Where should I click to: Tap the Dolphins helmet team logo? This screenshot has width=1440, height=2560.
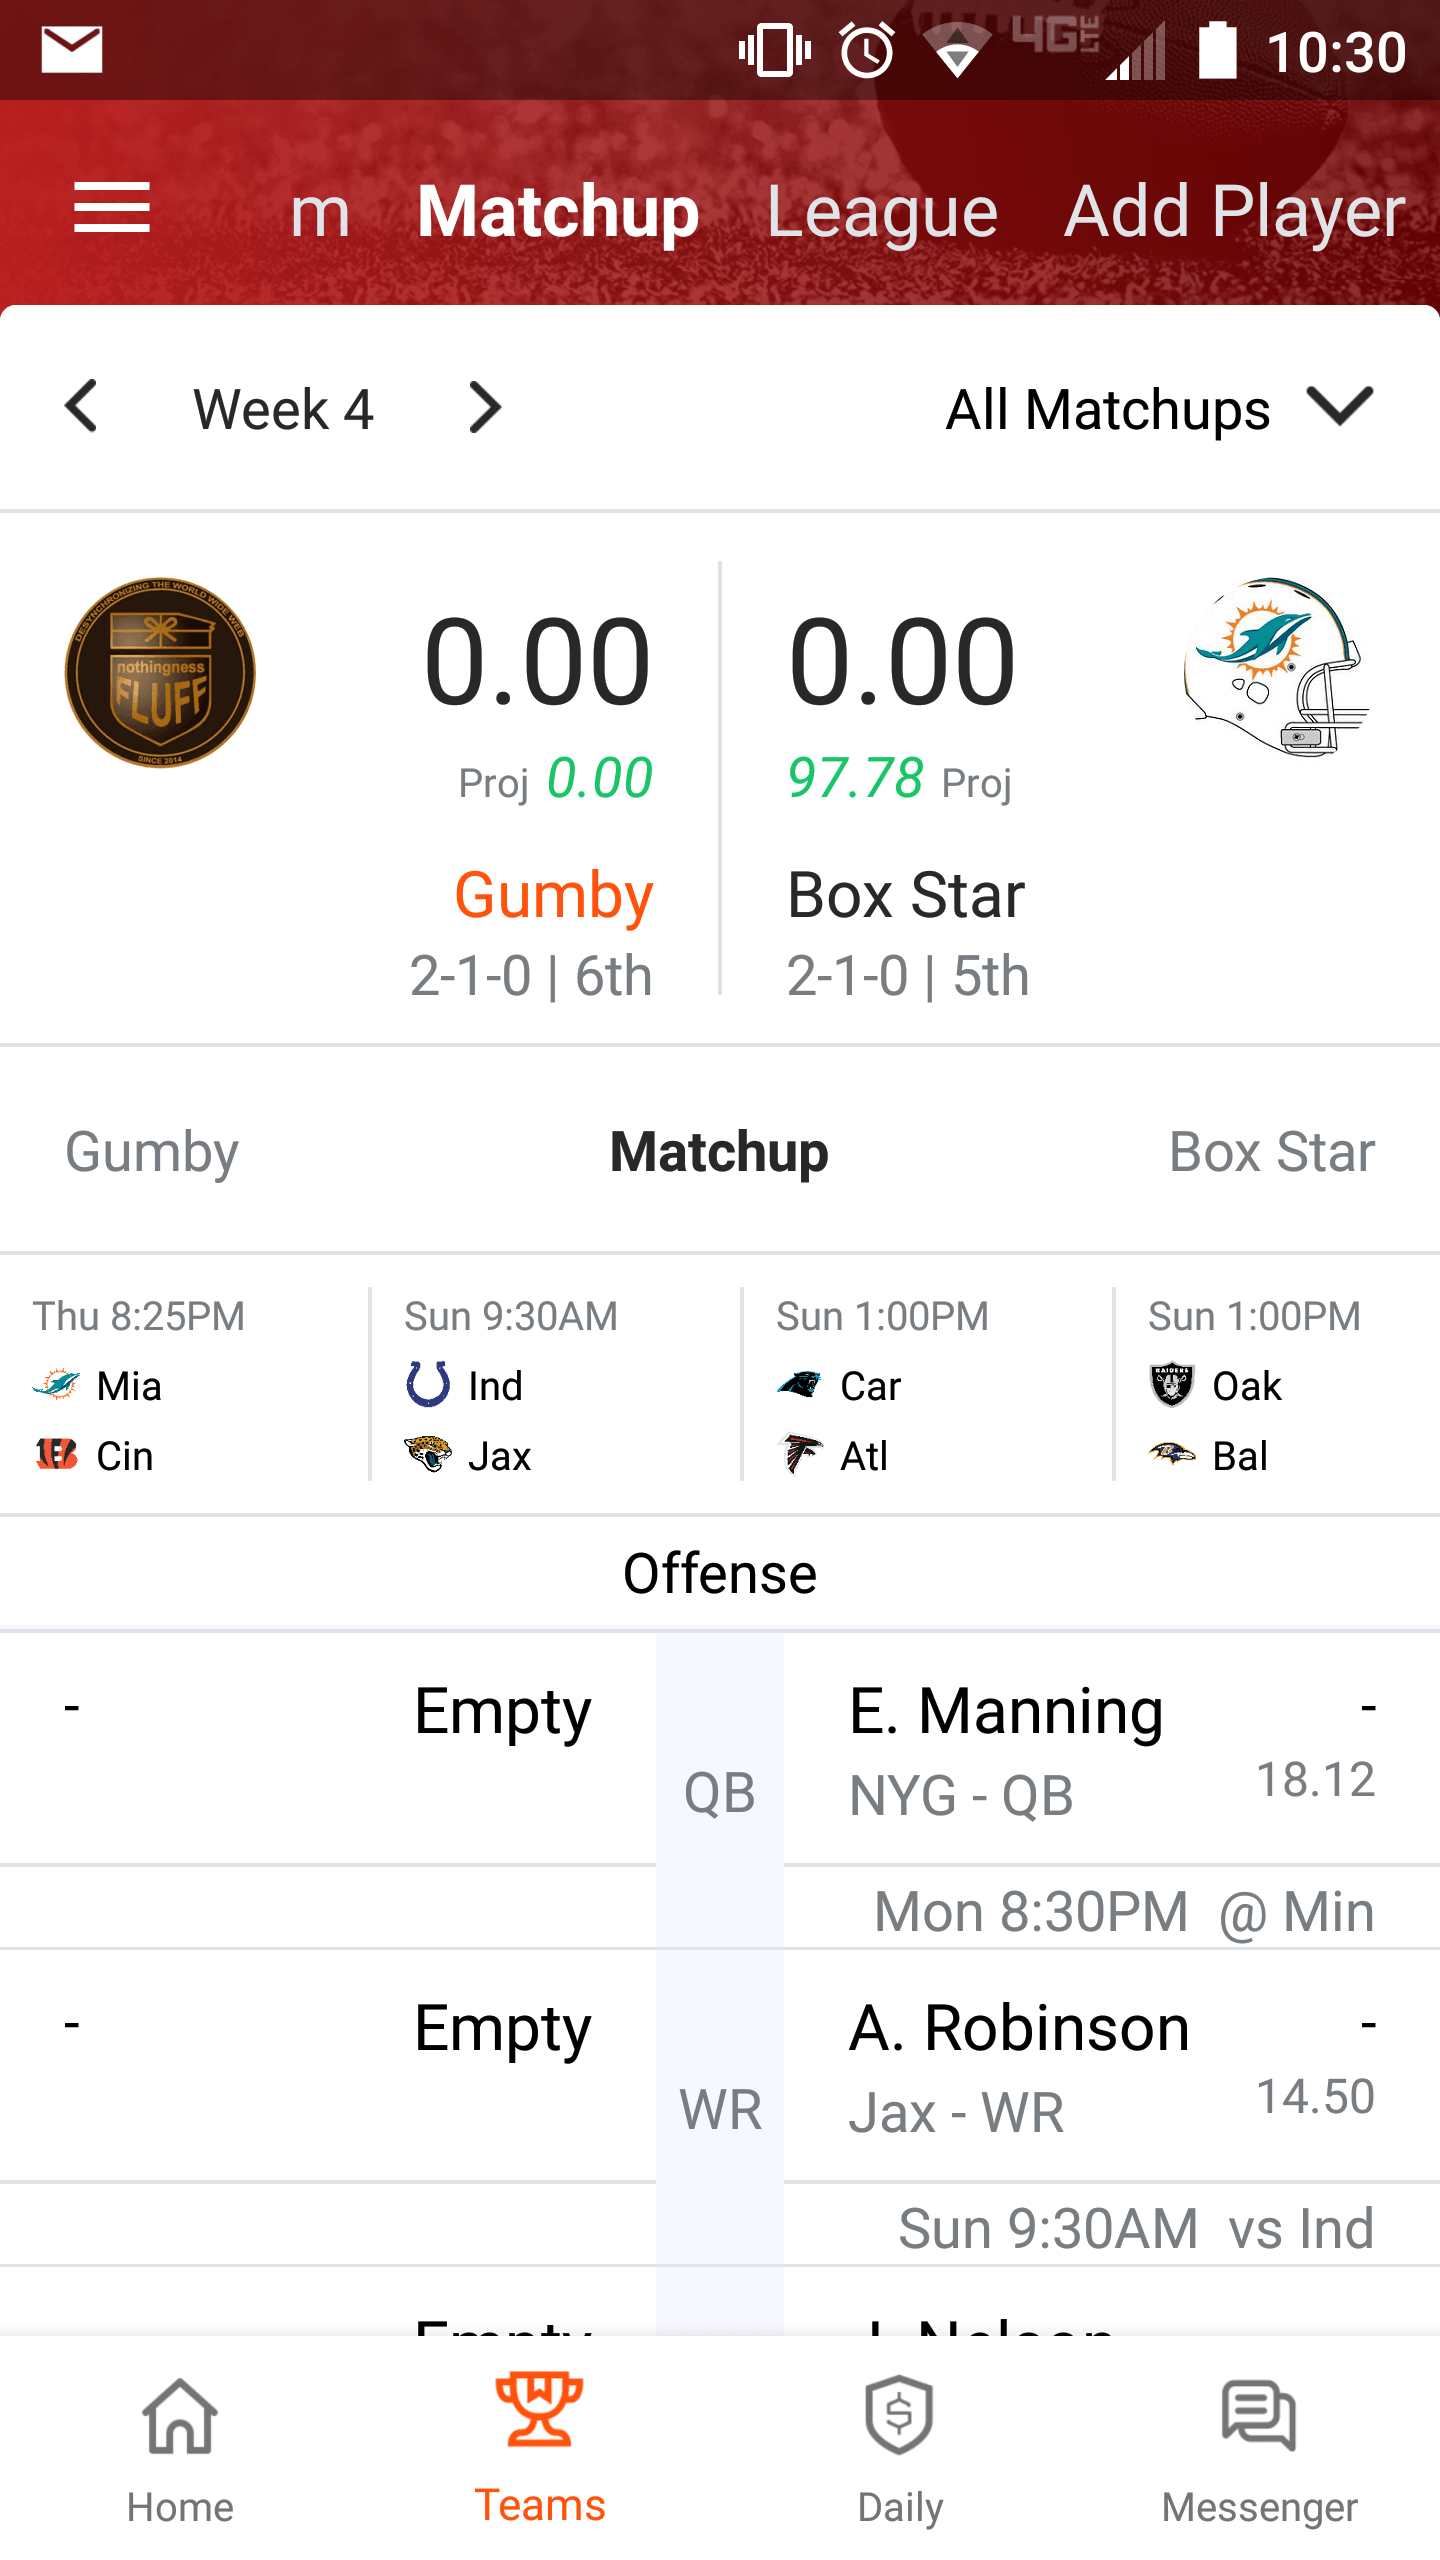1276,666
